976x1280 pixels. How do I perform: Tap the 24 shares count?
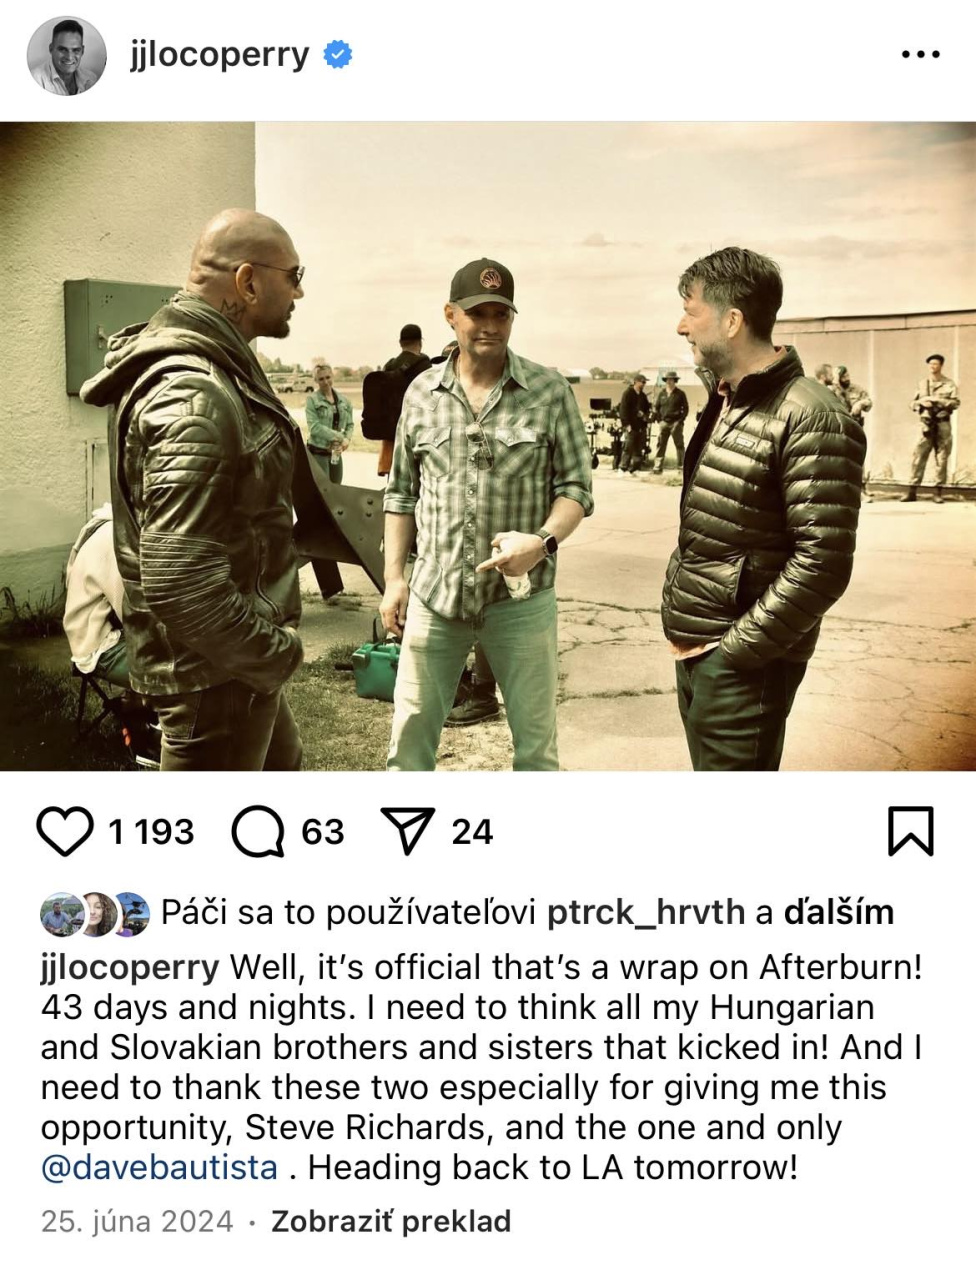(x=472, y=832)
